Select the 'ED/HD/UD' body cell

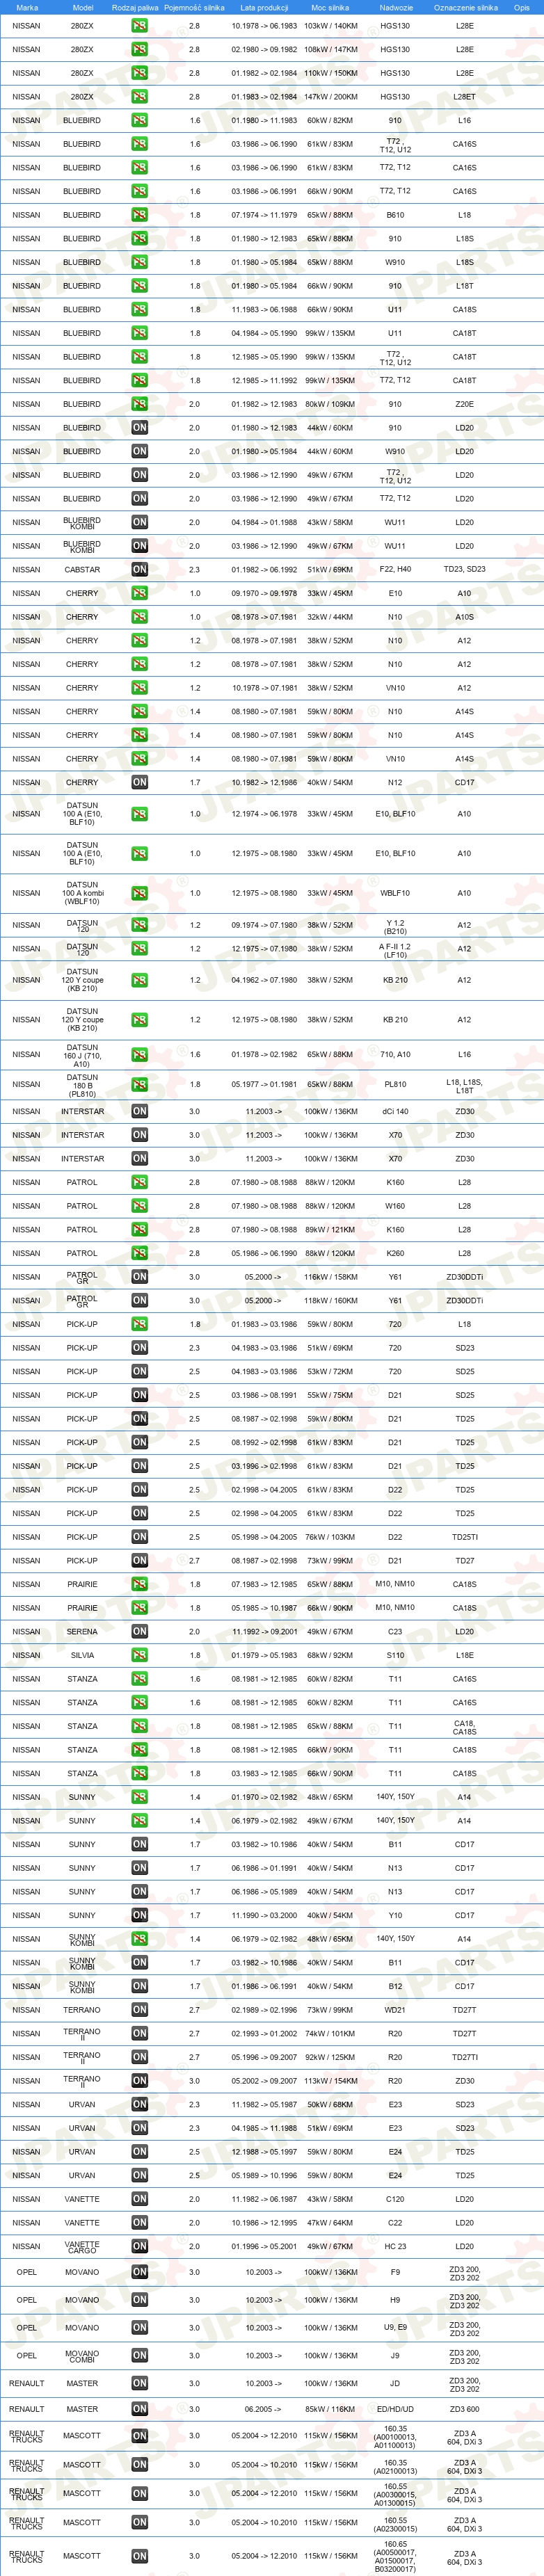(395, 2409)
